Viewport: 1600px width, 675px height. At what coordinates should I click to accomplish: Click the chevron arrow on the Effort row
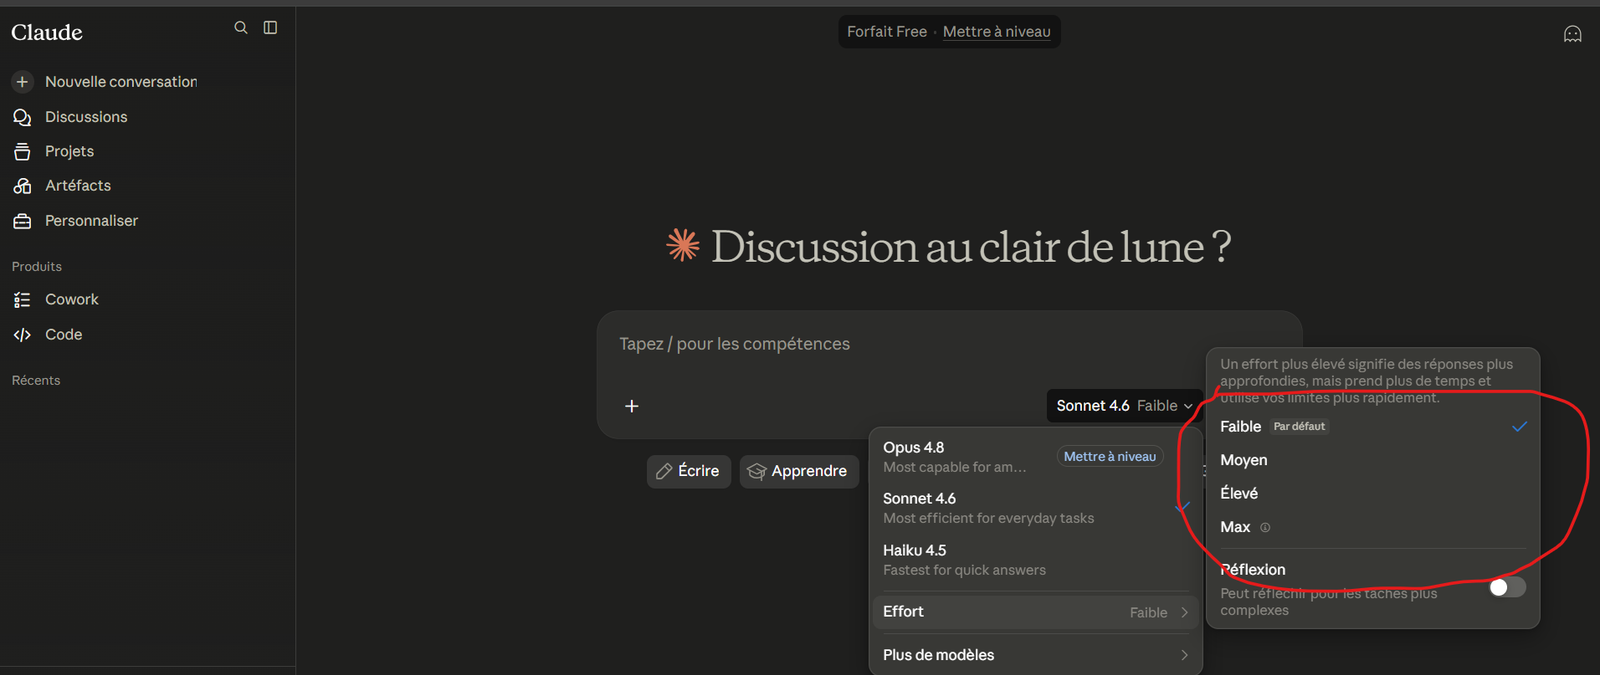point(1185,612)
